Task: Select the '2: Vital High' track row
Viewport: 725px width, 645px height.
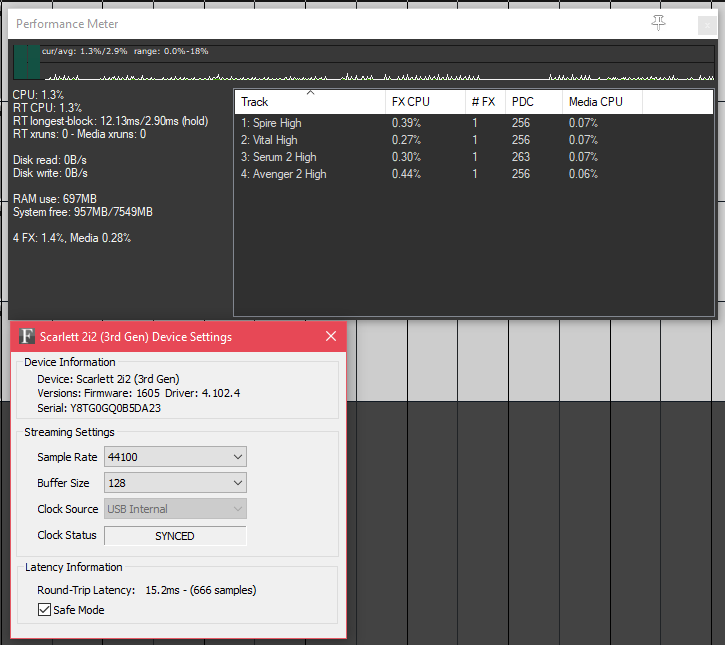Action: [x=473, y=140]
